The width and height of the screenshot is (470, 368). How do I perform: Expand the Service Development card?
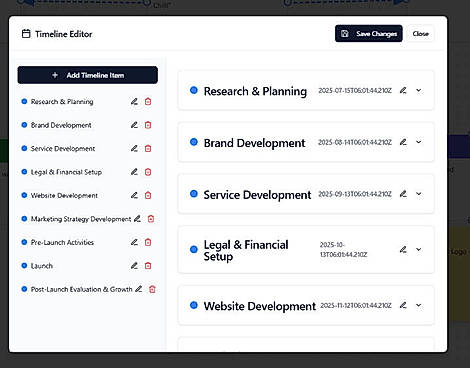coord(419,194)
